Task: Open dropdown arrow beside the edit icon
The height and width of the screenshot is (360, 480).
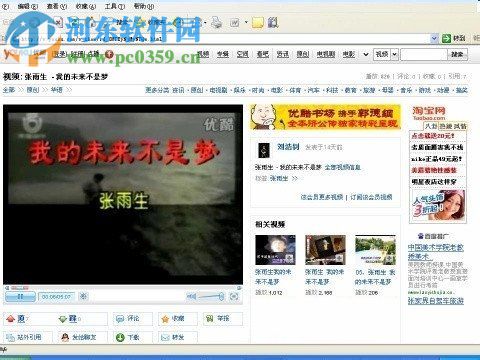Action: point(246,23)
